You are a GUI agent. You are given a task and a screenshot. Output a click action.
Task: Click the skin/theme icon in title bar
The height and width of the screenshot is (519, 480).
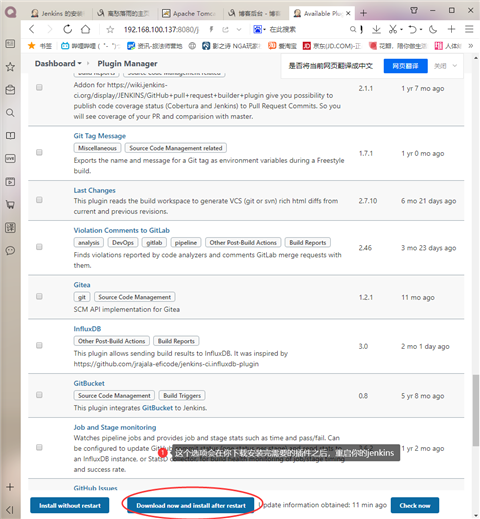(414, 10)
